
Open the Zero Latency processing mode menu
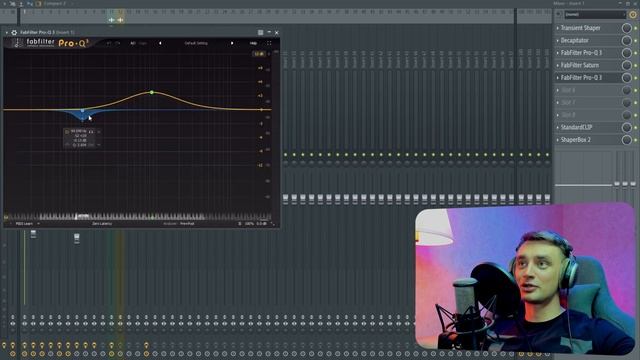(x=102, y=224)
